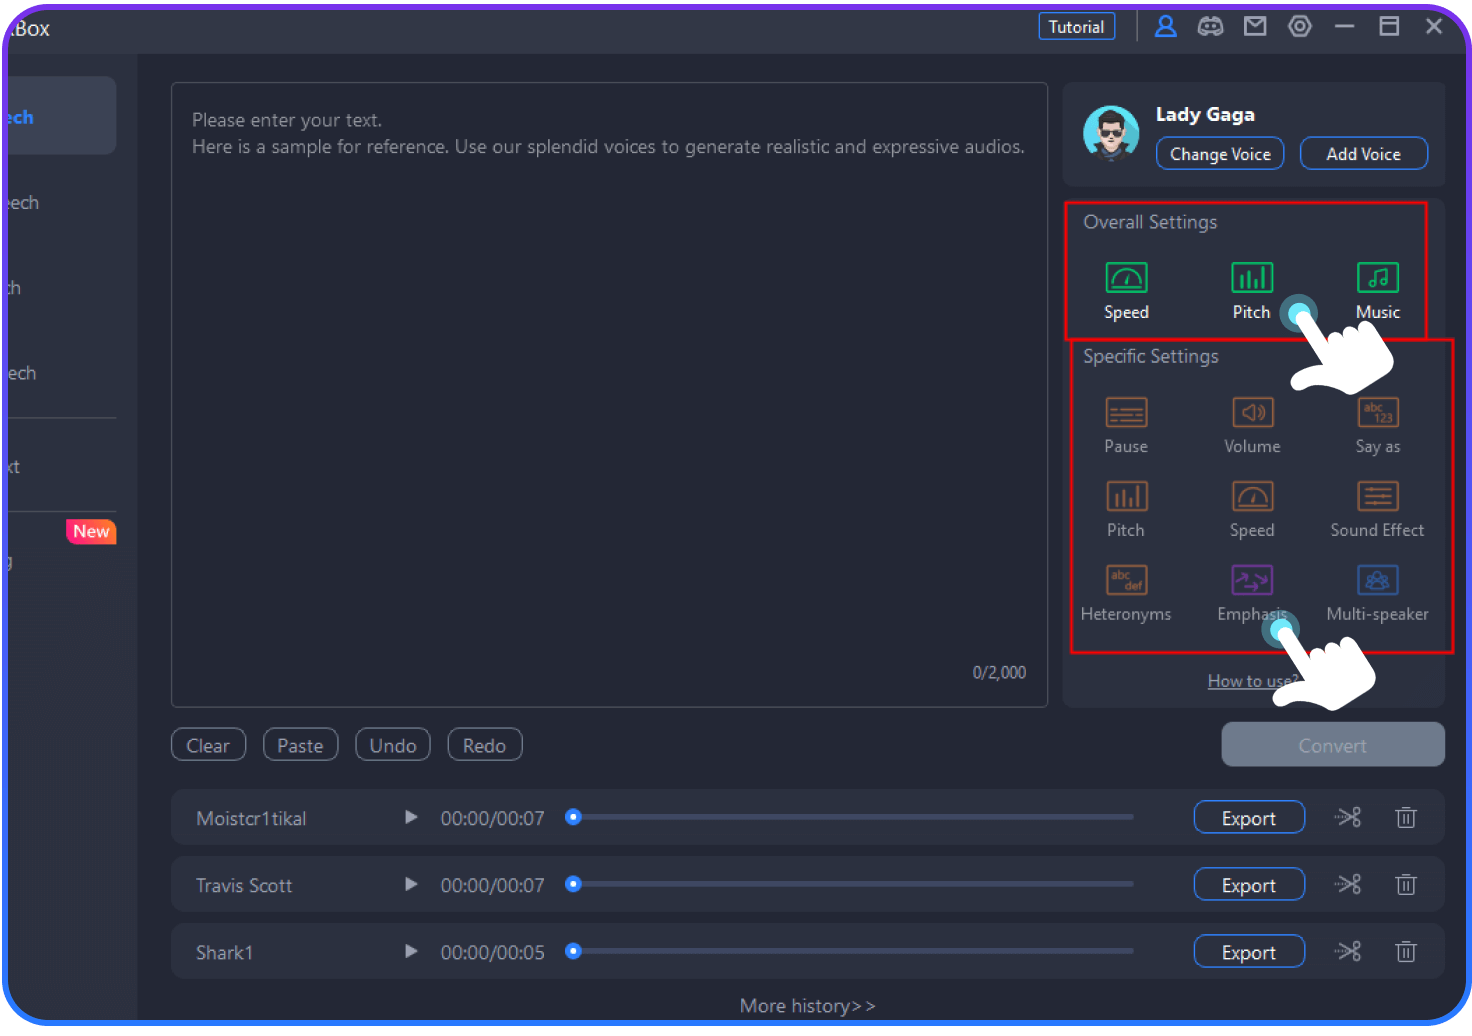
Task: Click the Lady Gaga voice name
Action: (x=1205, y=114)
